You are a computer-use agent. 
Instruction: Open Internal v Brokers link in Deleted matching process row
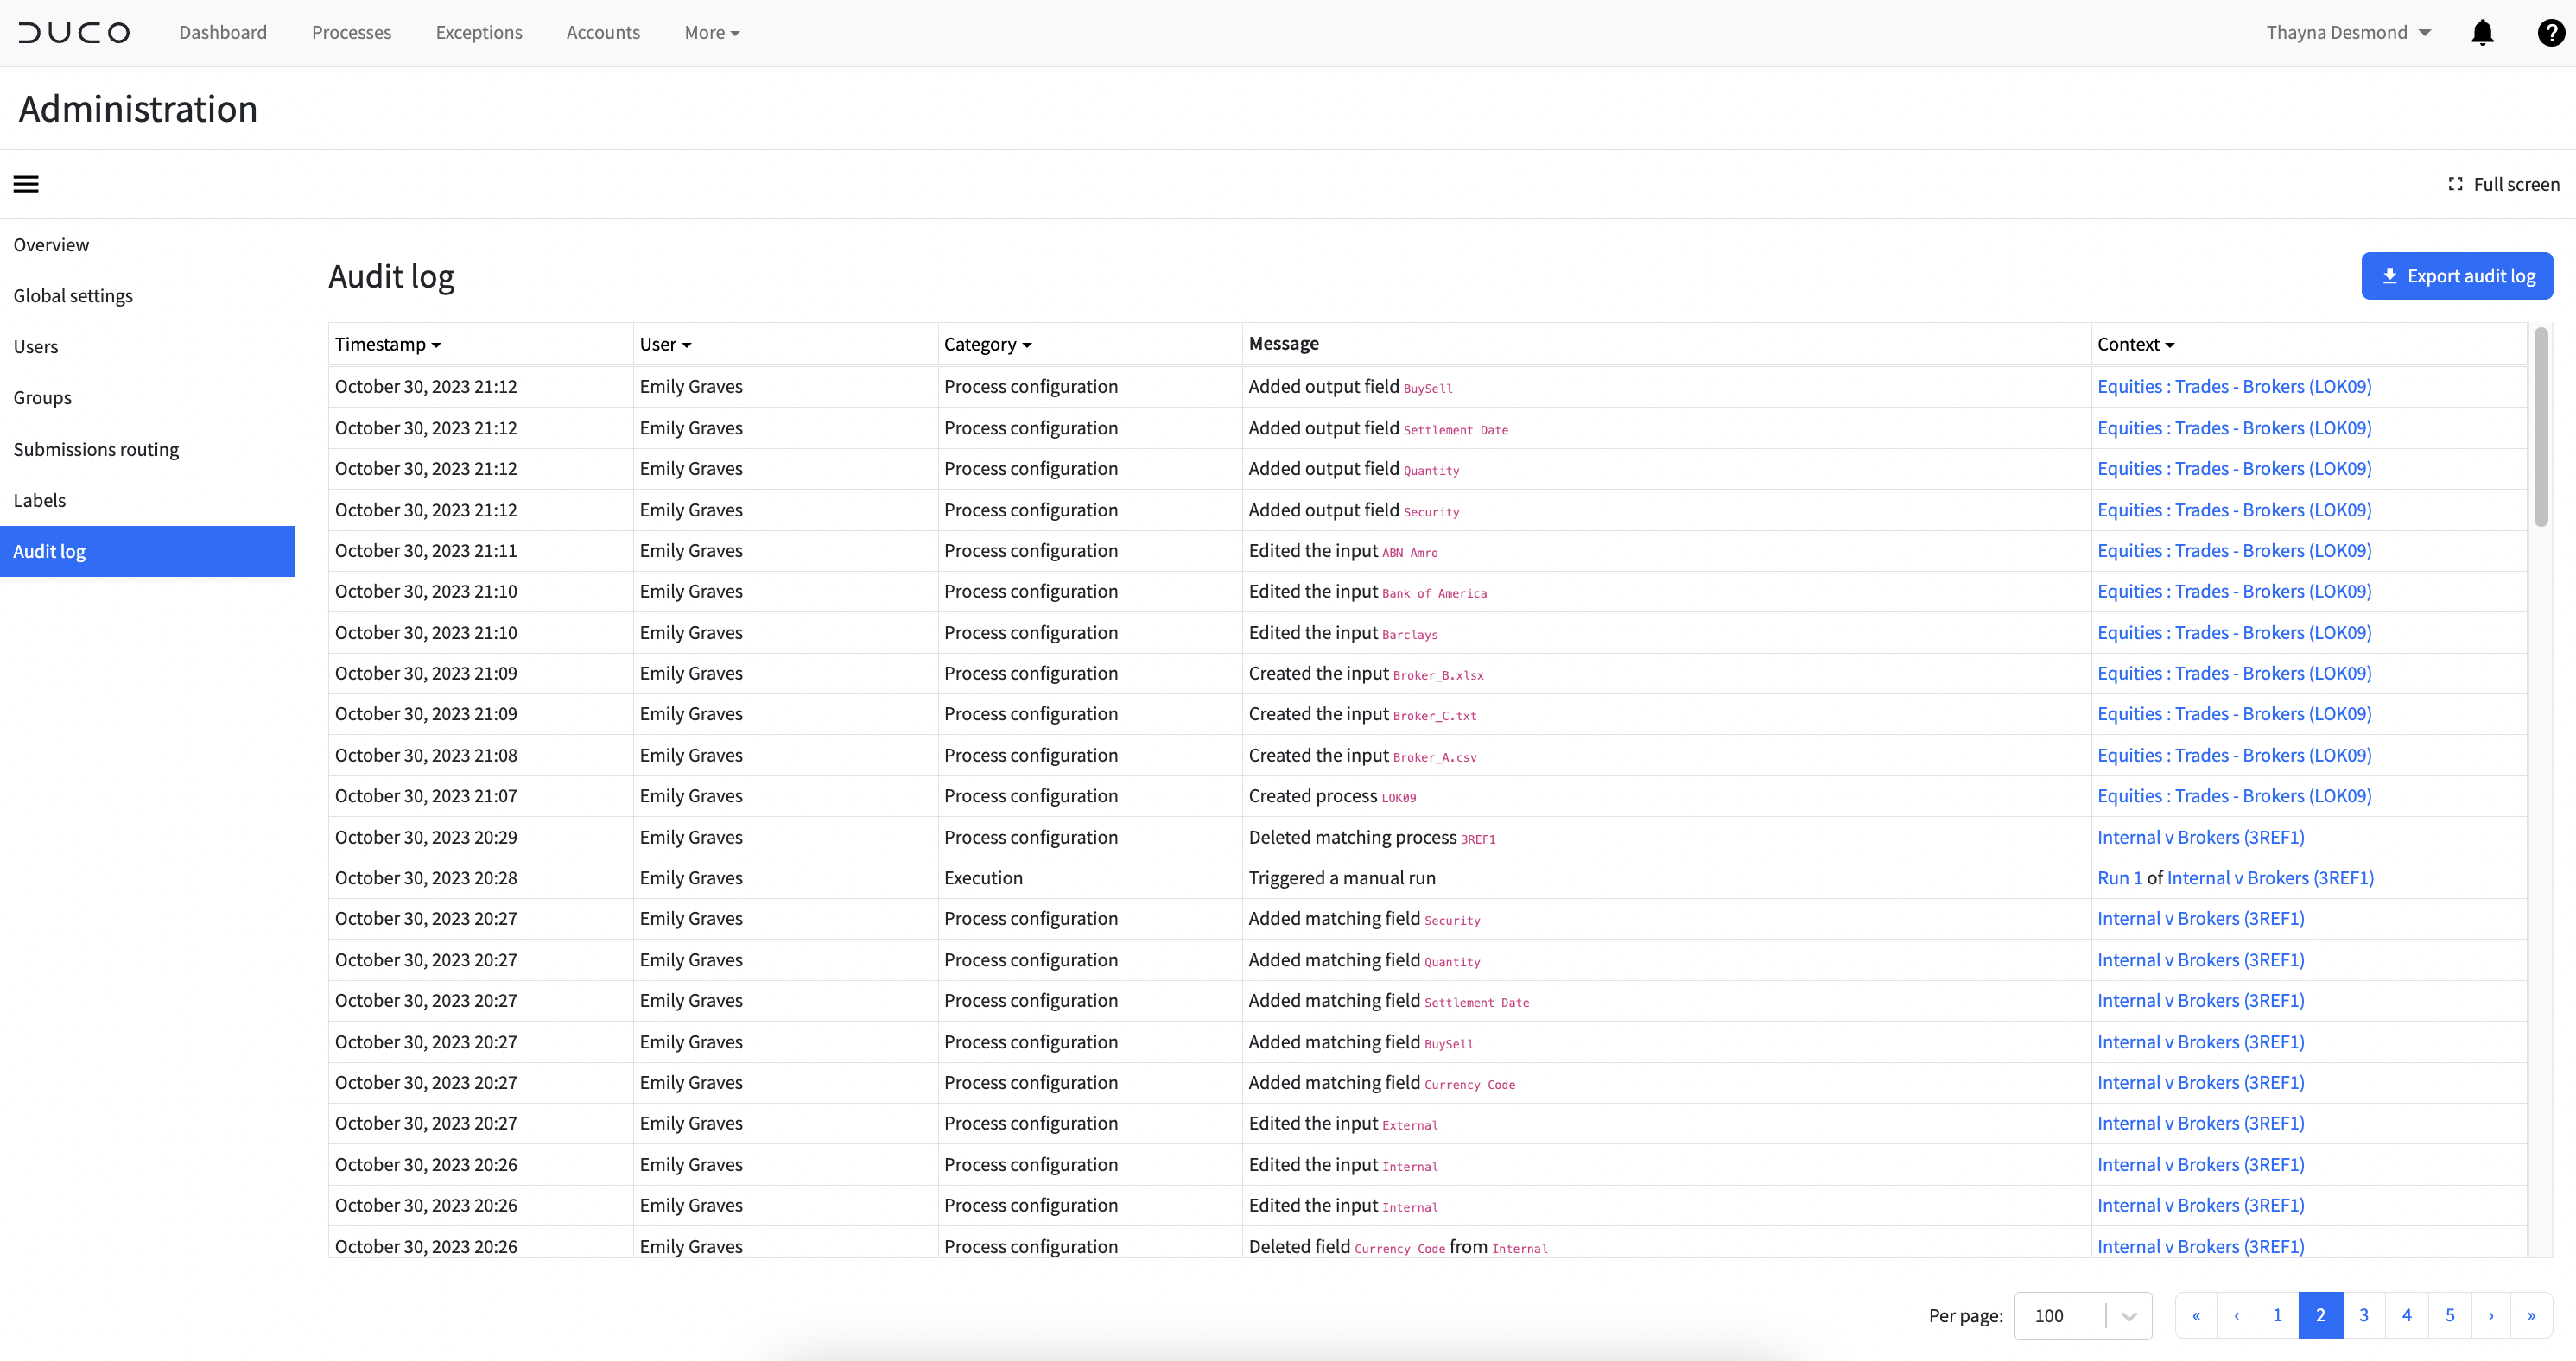click(2201, 838)
